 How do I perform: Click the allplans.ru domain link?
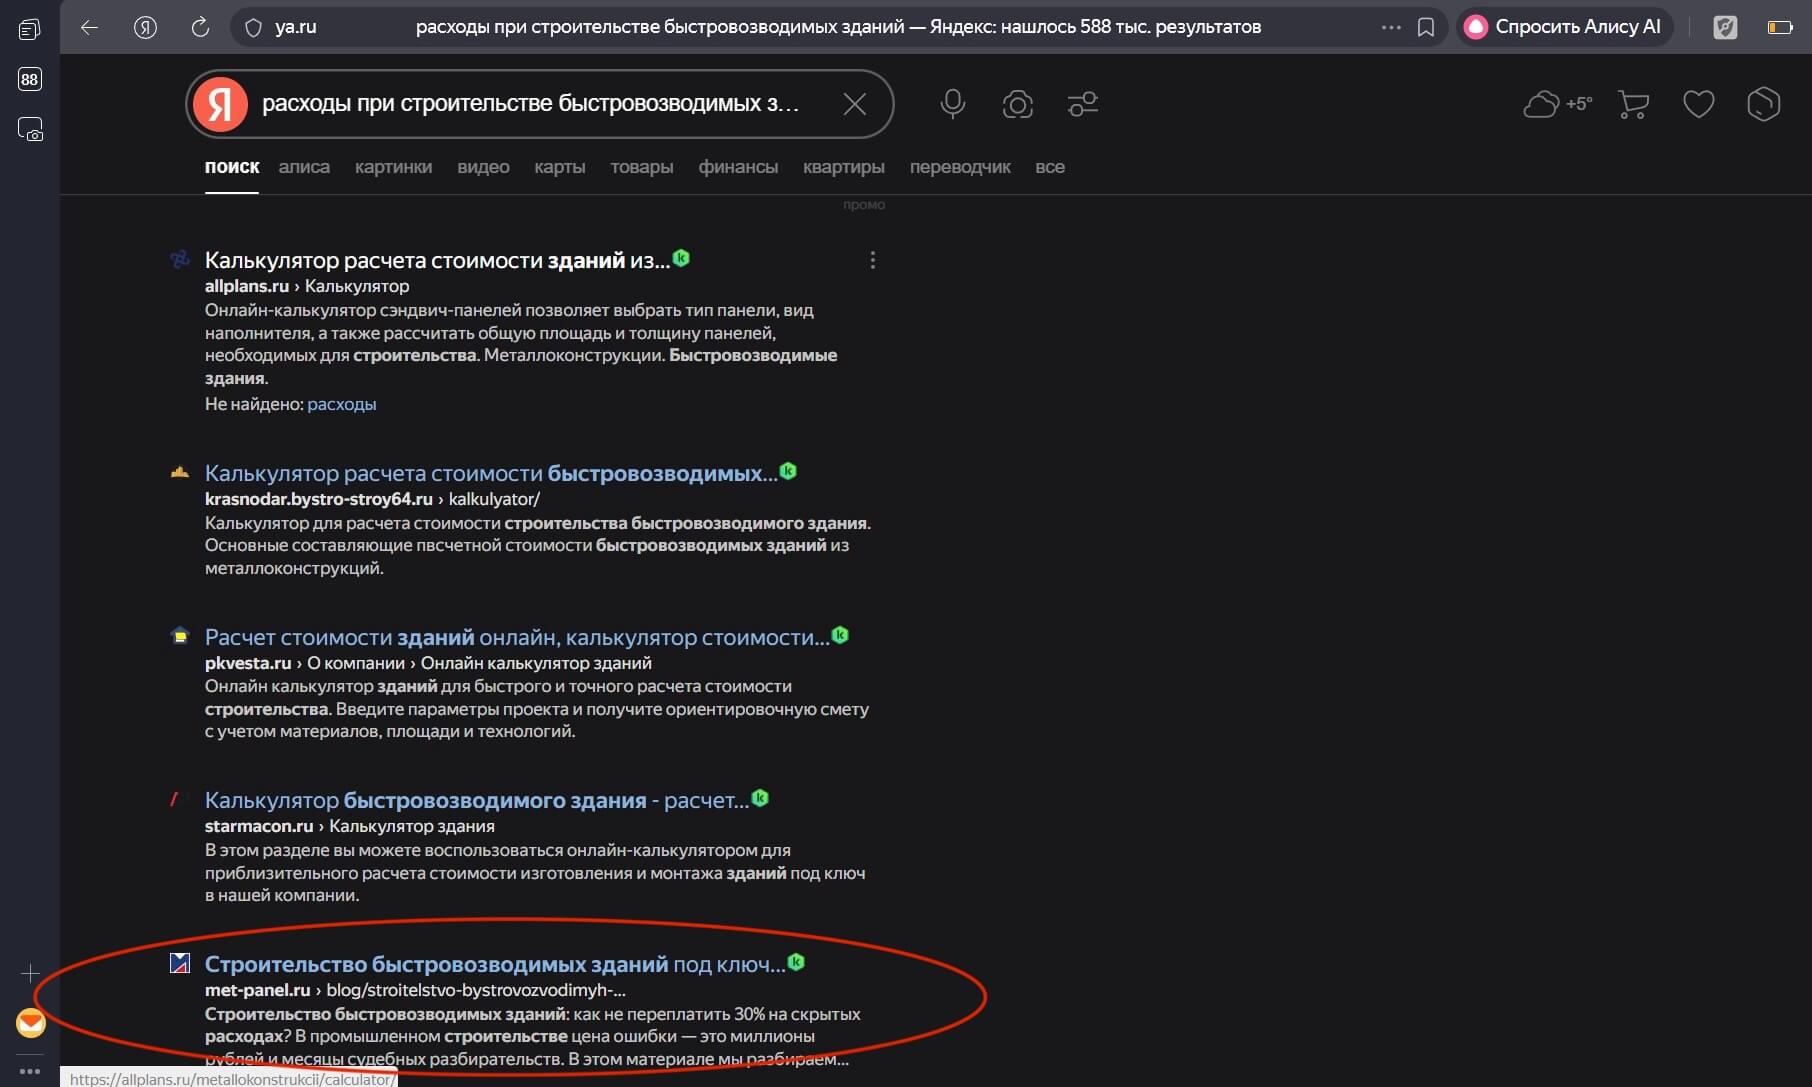coord(247,286)
